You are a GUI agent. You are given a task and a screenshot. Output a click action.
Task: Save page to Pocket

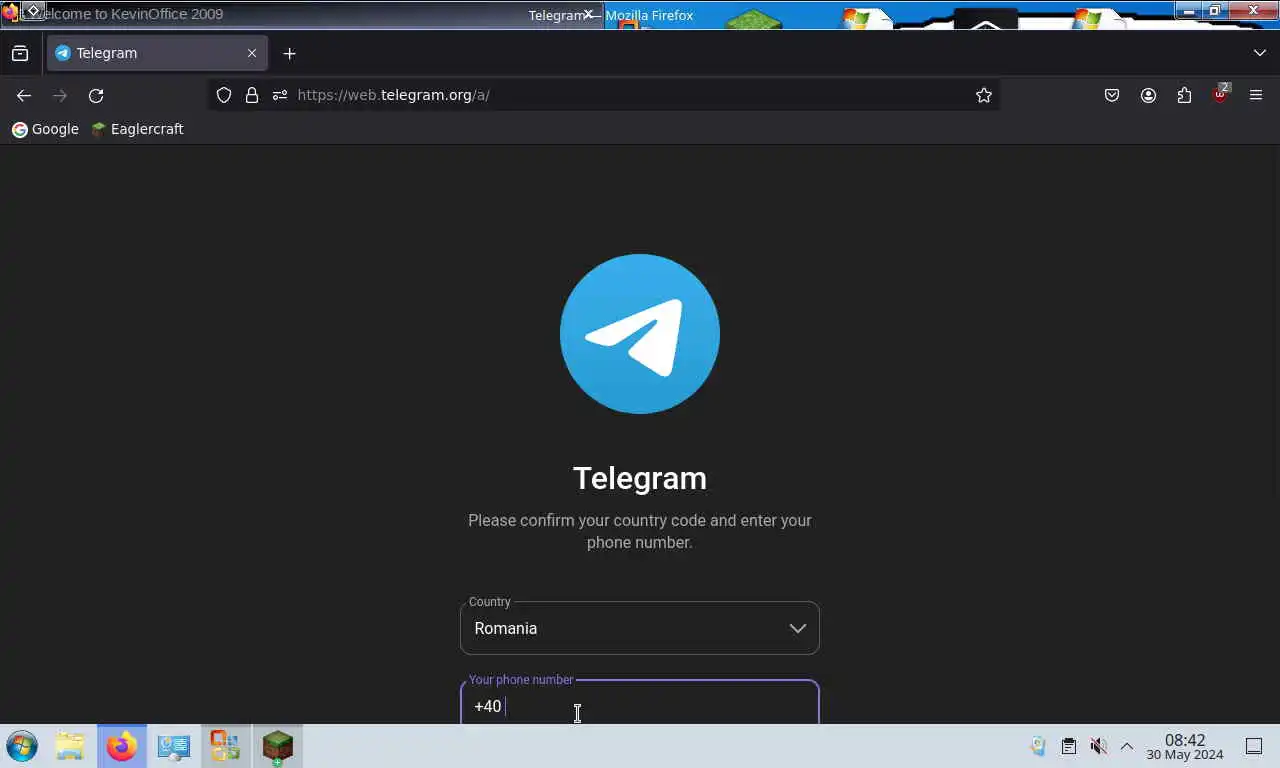pos(1112,95)
